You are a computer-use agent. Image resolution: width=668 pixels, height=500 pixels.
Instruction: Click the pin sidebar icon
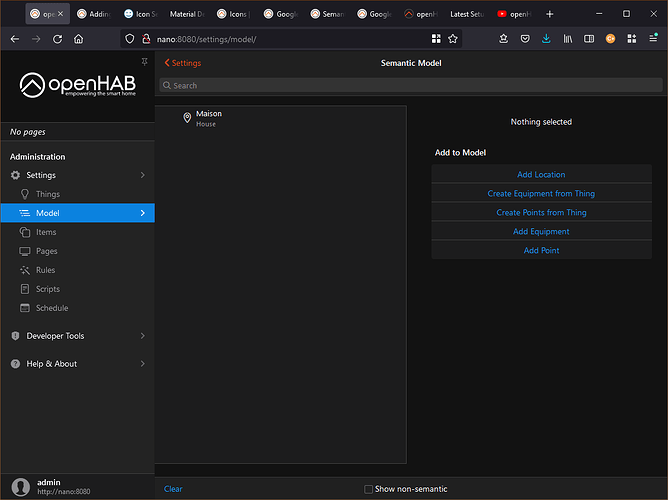(x=144, y=62)
